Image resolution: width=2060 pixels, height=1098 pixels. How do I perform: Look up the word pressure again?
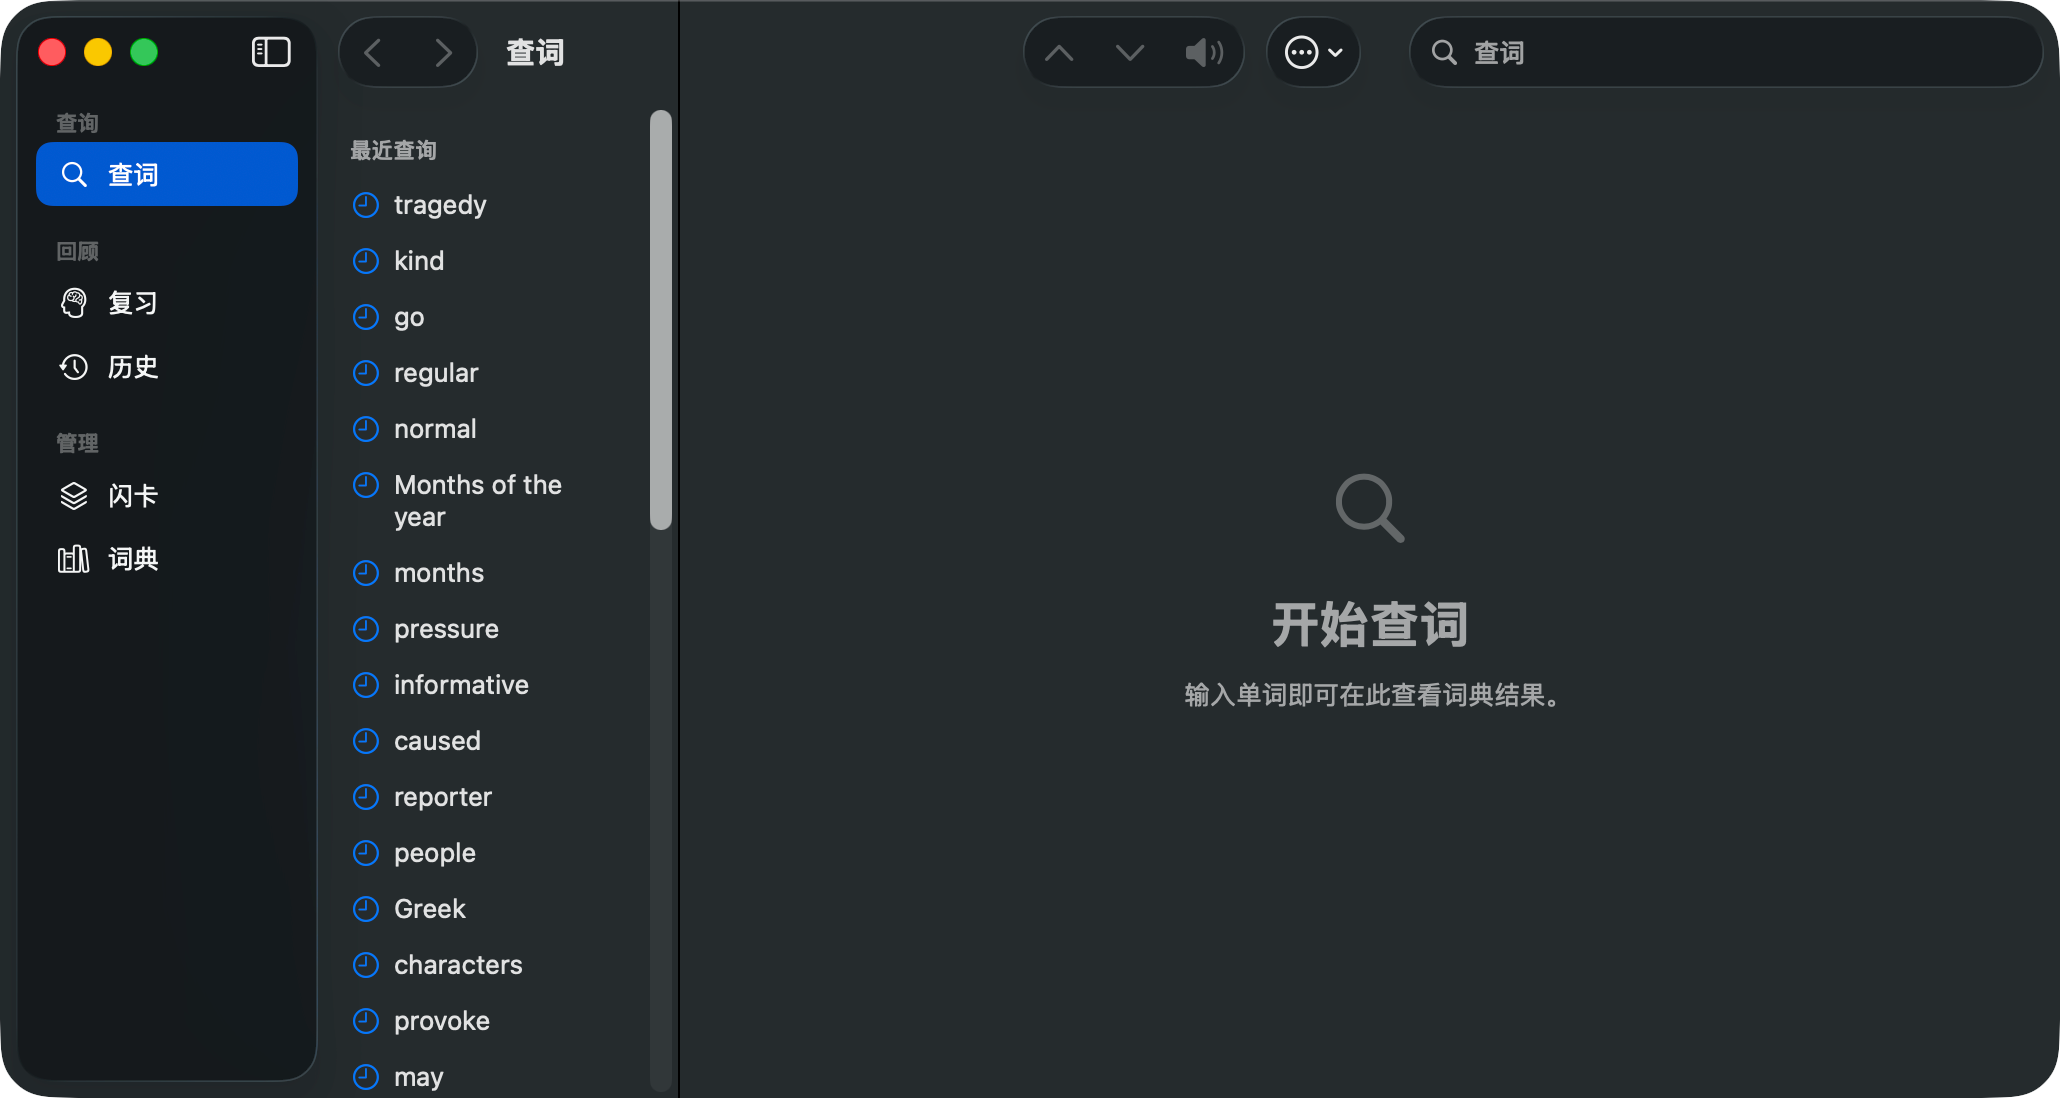tap(447, 629)
